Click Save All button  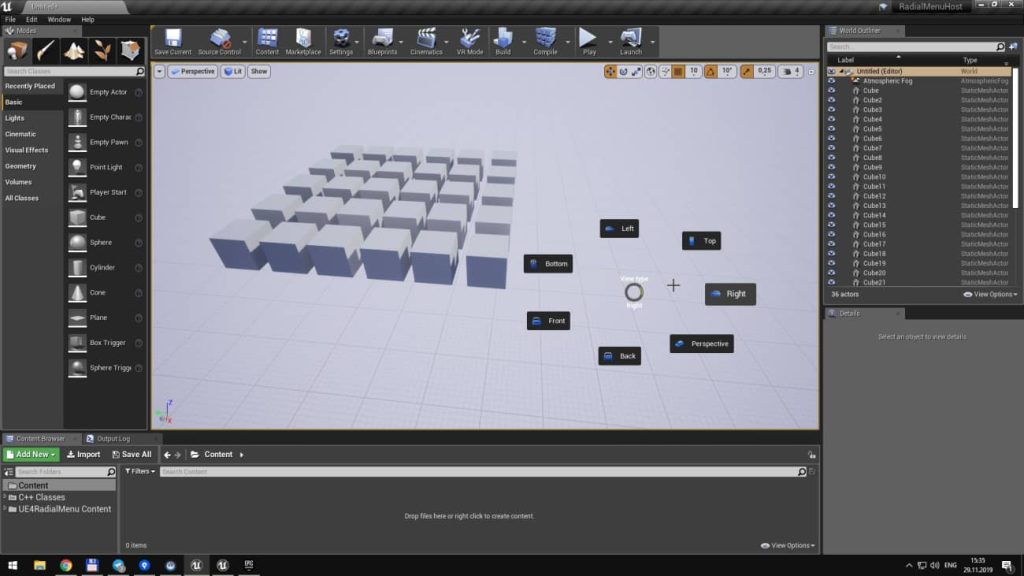[x=132, y=455]
